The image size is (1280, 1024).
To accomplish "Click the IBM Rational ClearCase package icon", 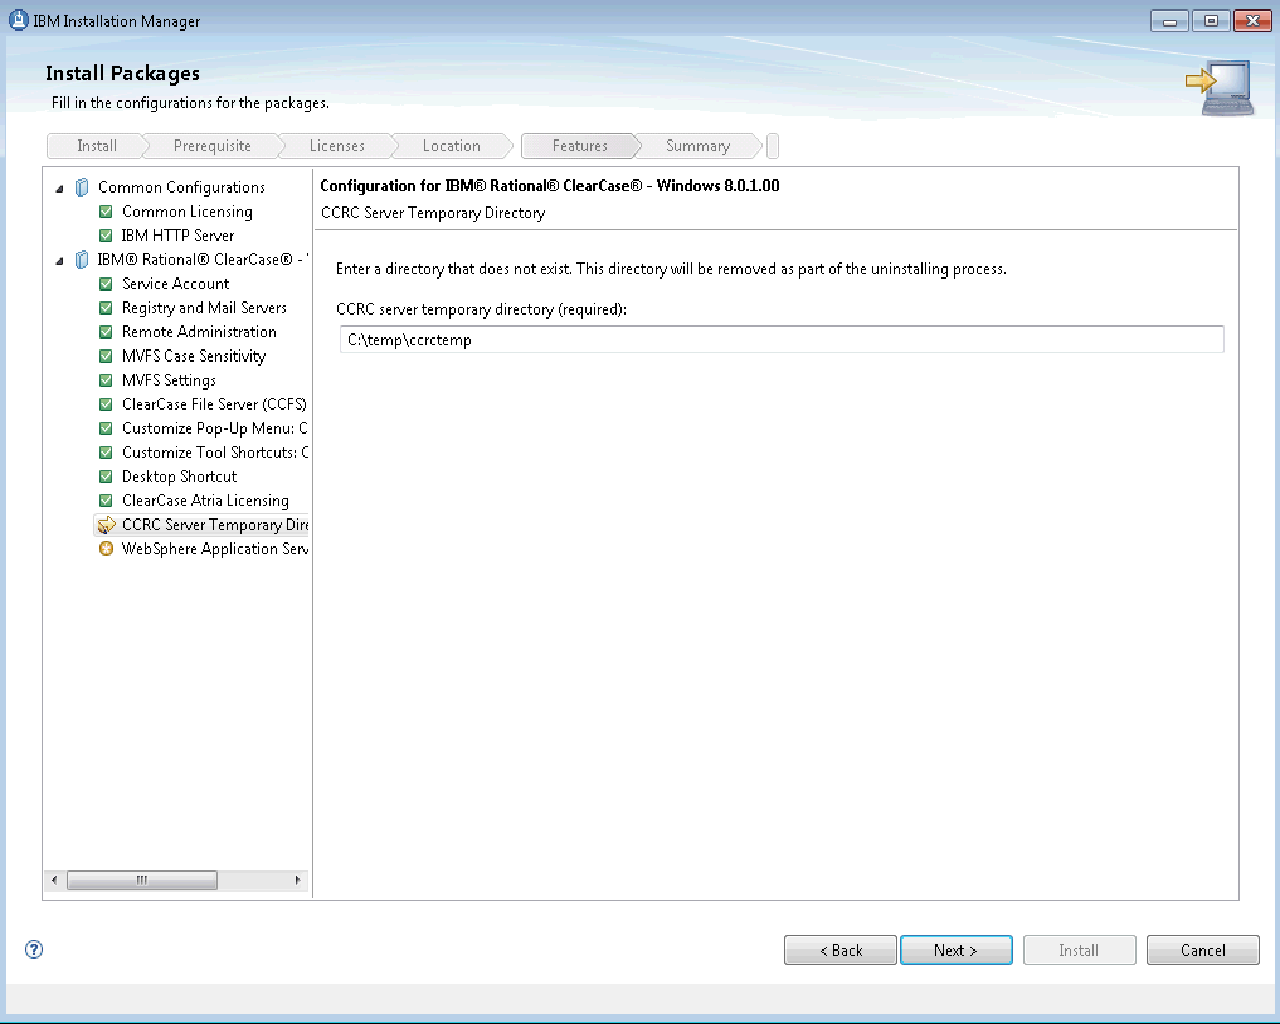I will [82, 259].
